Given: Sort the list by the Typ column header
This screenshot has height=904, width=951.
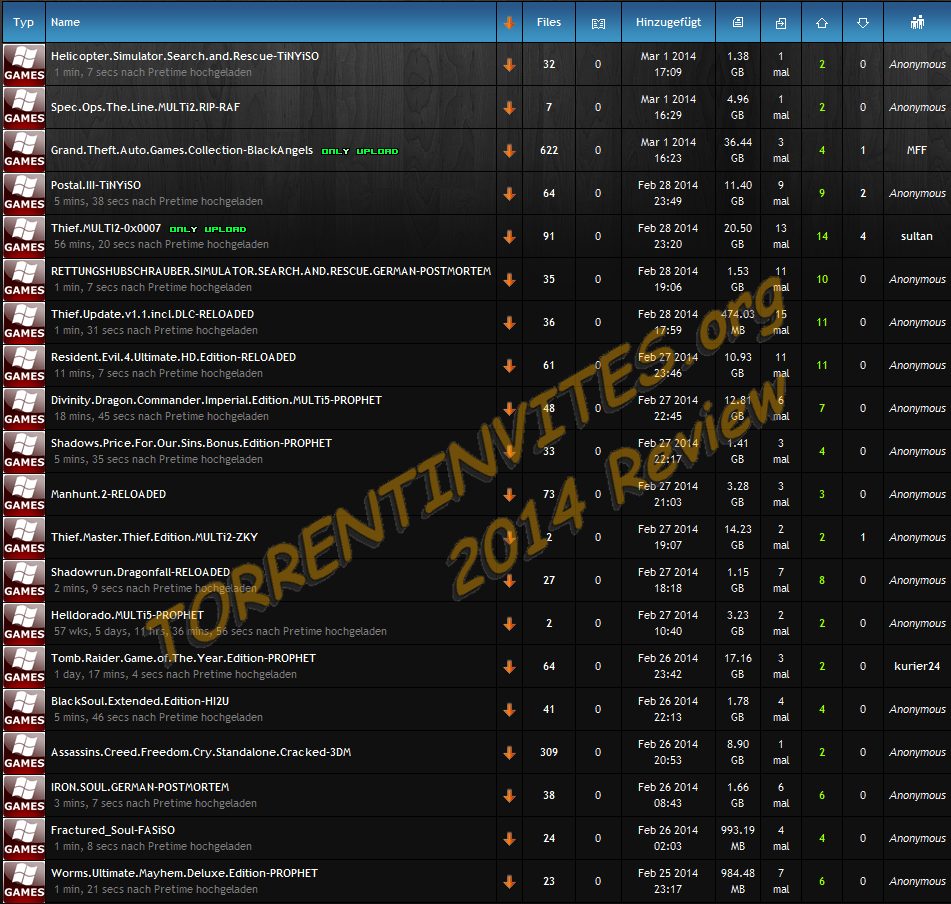Looking at the screenshot, I should 24,22.
